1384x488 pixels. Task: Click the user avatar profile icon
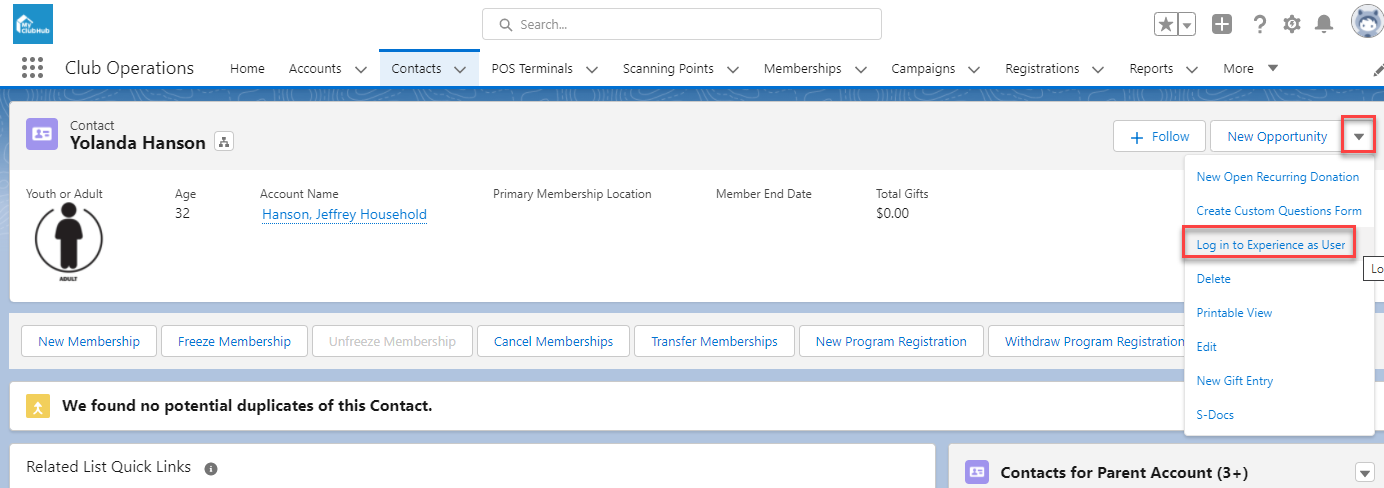tap(1366, 22)
